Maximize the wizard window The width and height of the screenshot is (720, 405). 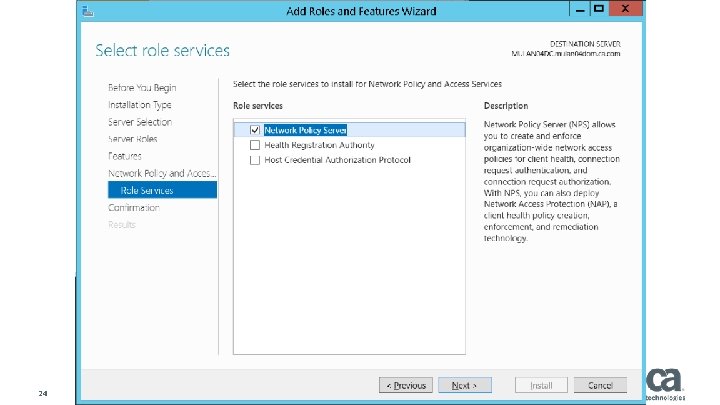(598, 9)
